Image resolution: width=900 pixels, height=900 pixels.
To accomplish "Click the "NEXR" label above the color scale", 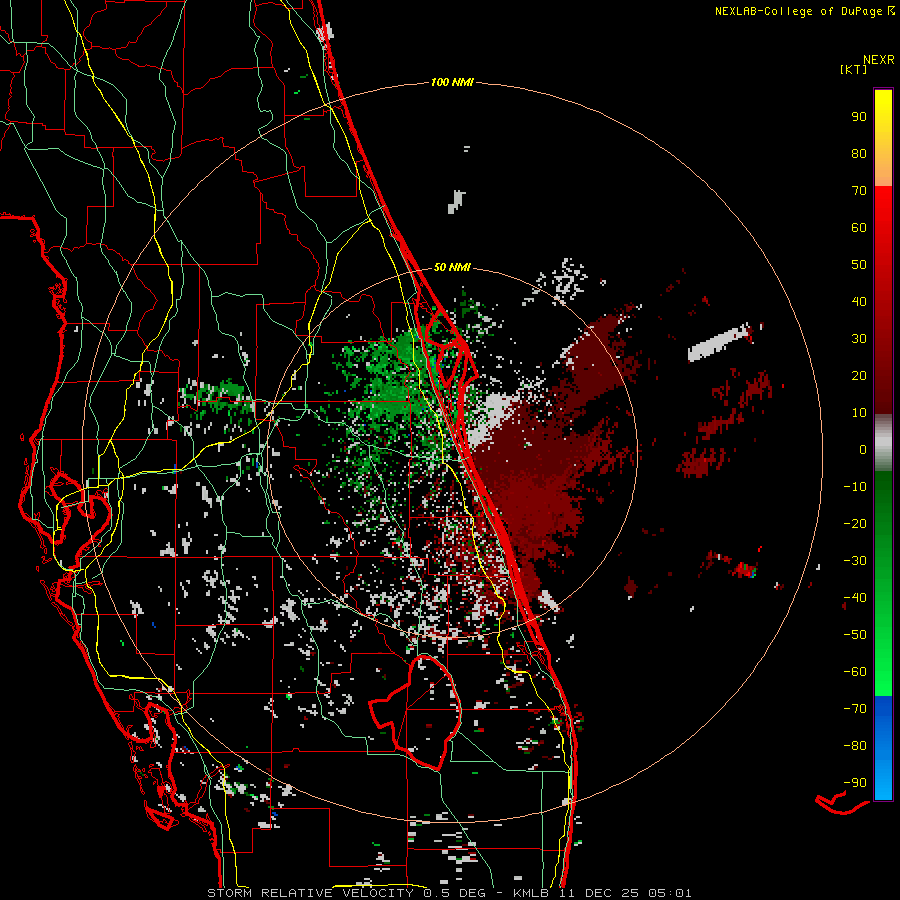I will (x=879, y=60).
